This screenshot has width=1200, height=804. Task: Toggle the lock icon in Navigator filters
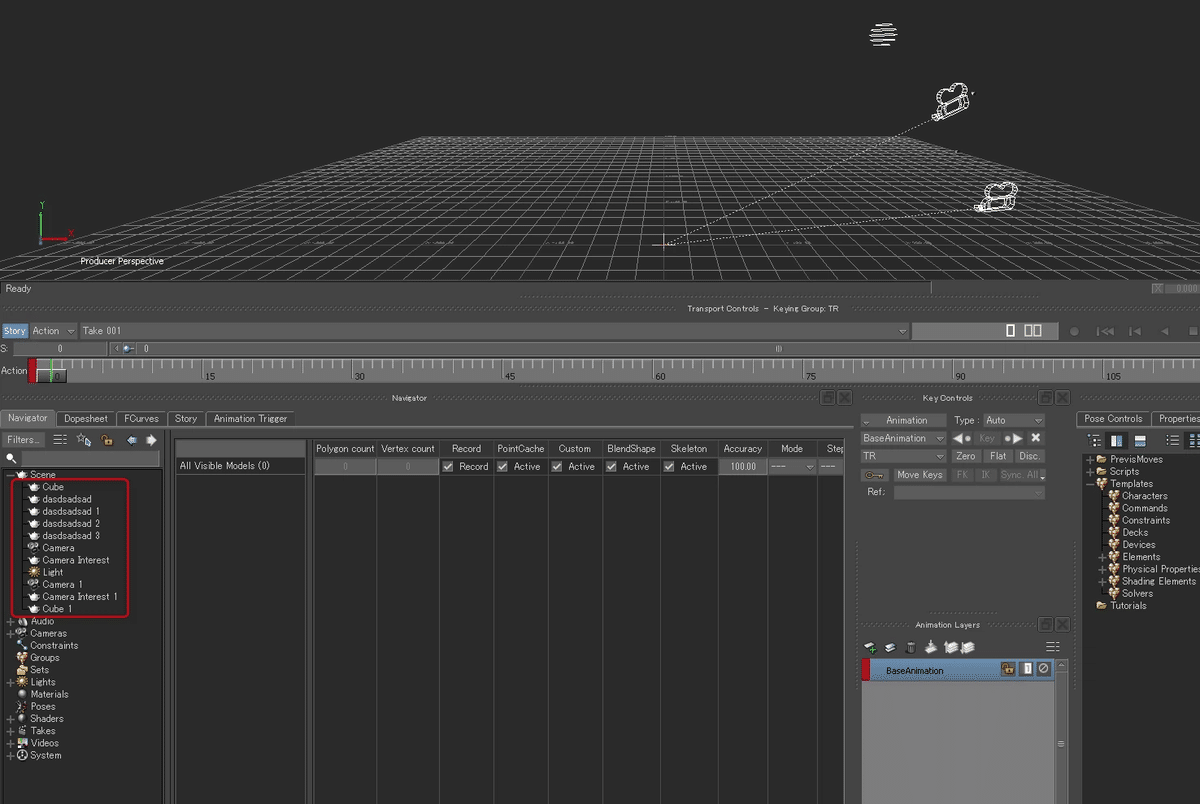(106, 440)
